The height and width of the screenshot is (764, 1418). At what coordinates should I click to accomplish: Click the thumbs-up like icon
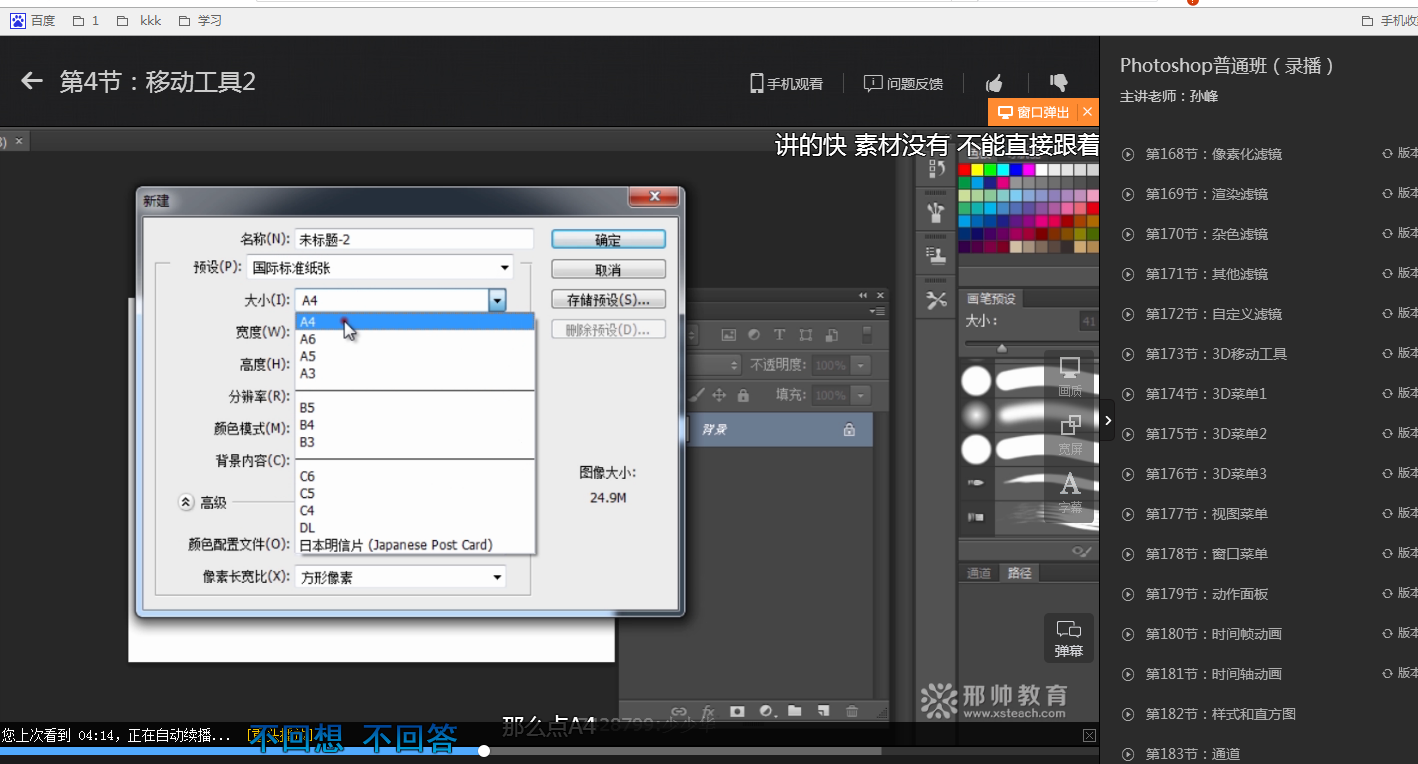pos(994,83)
